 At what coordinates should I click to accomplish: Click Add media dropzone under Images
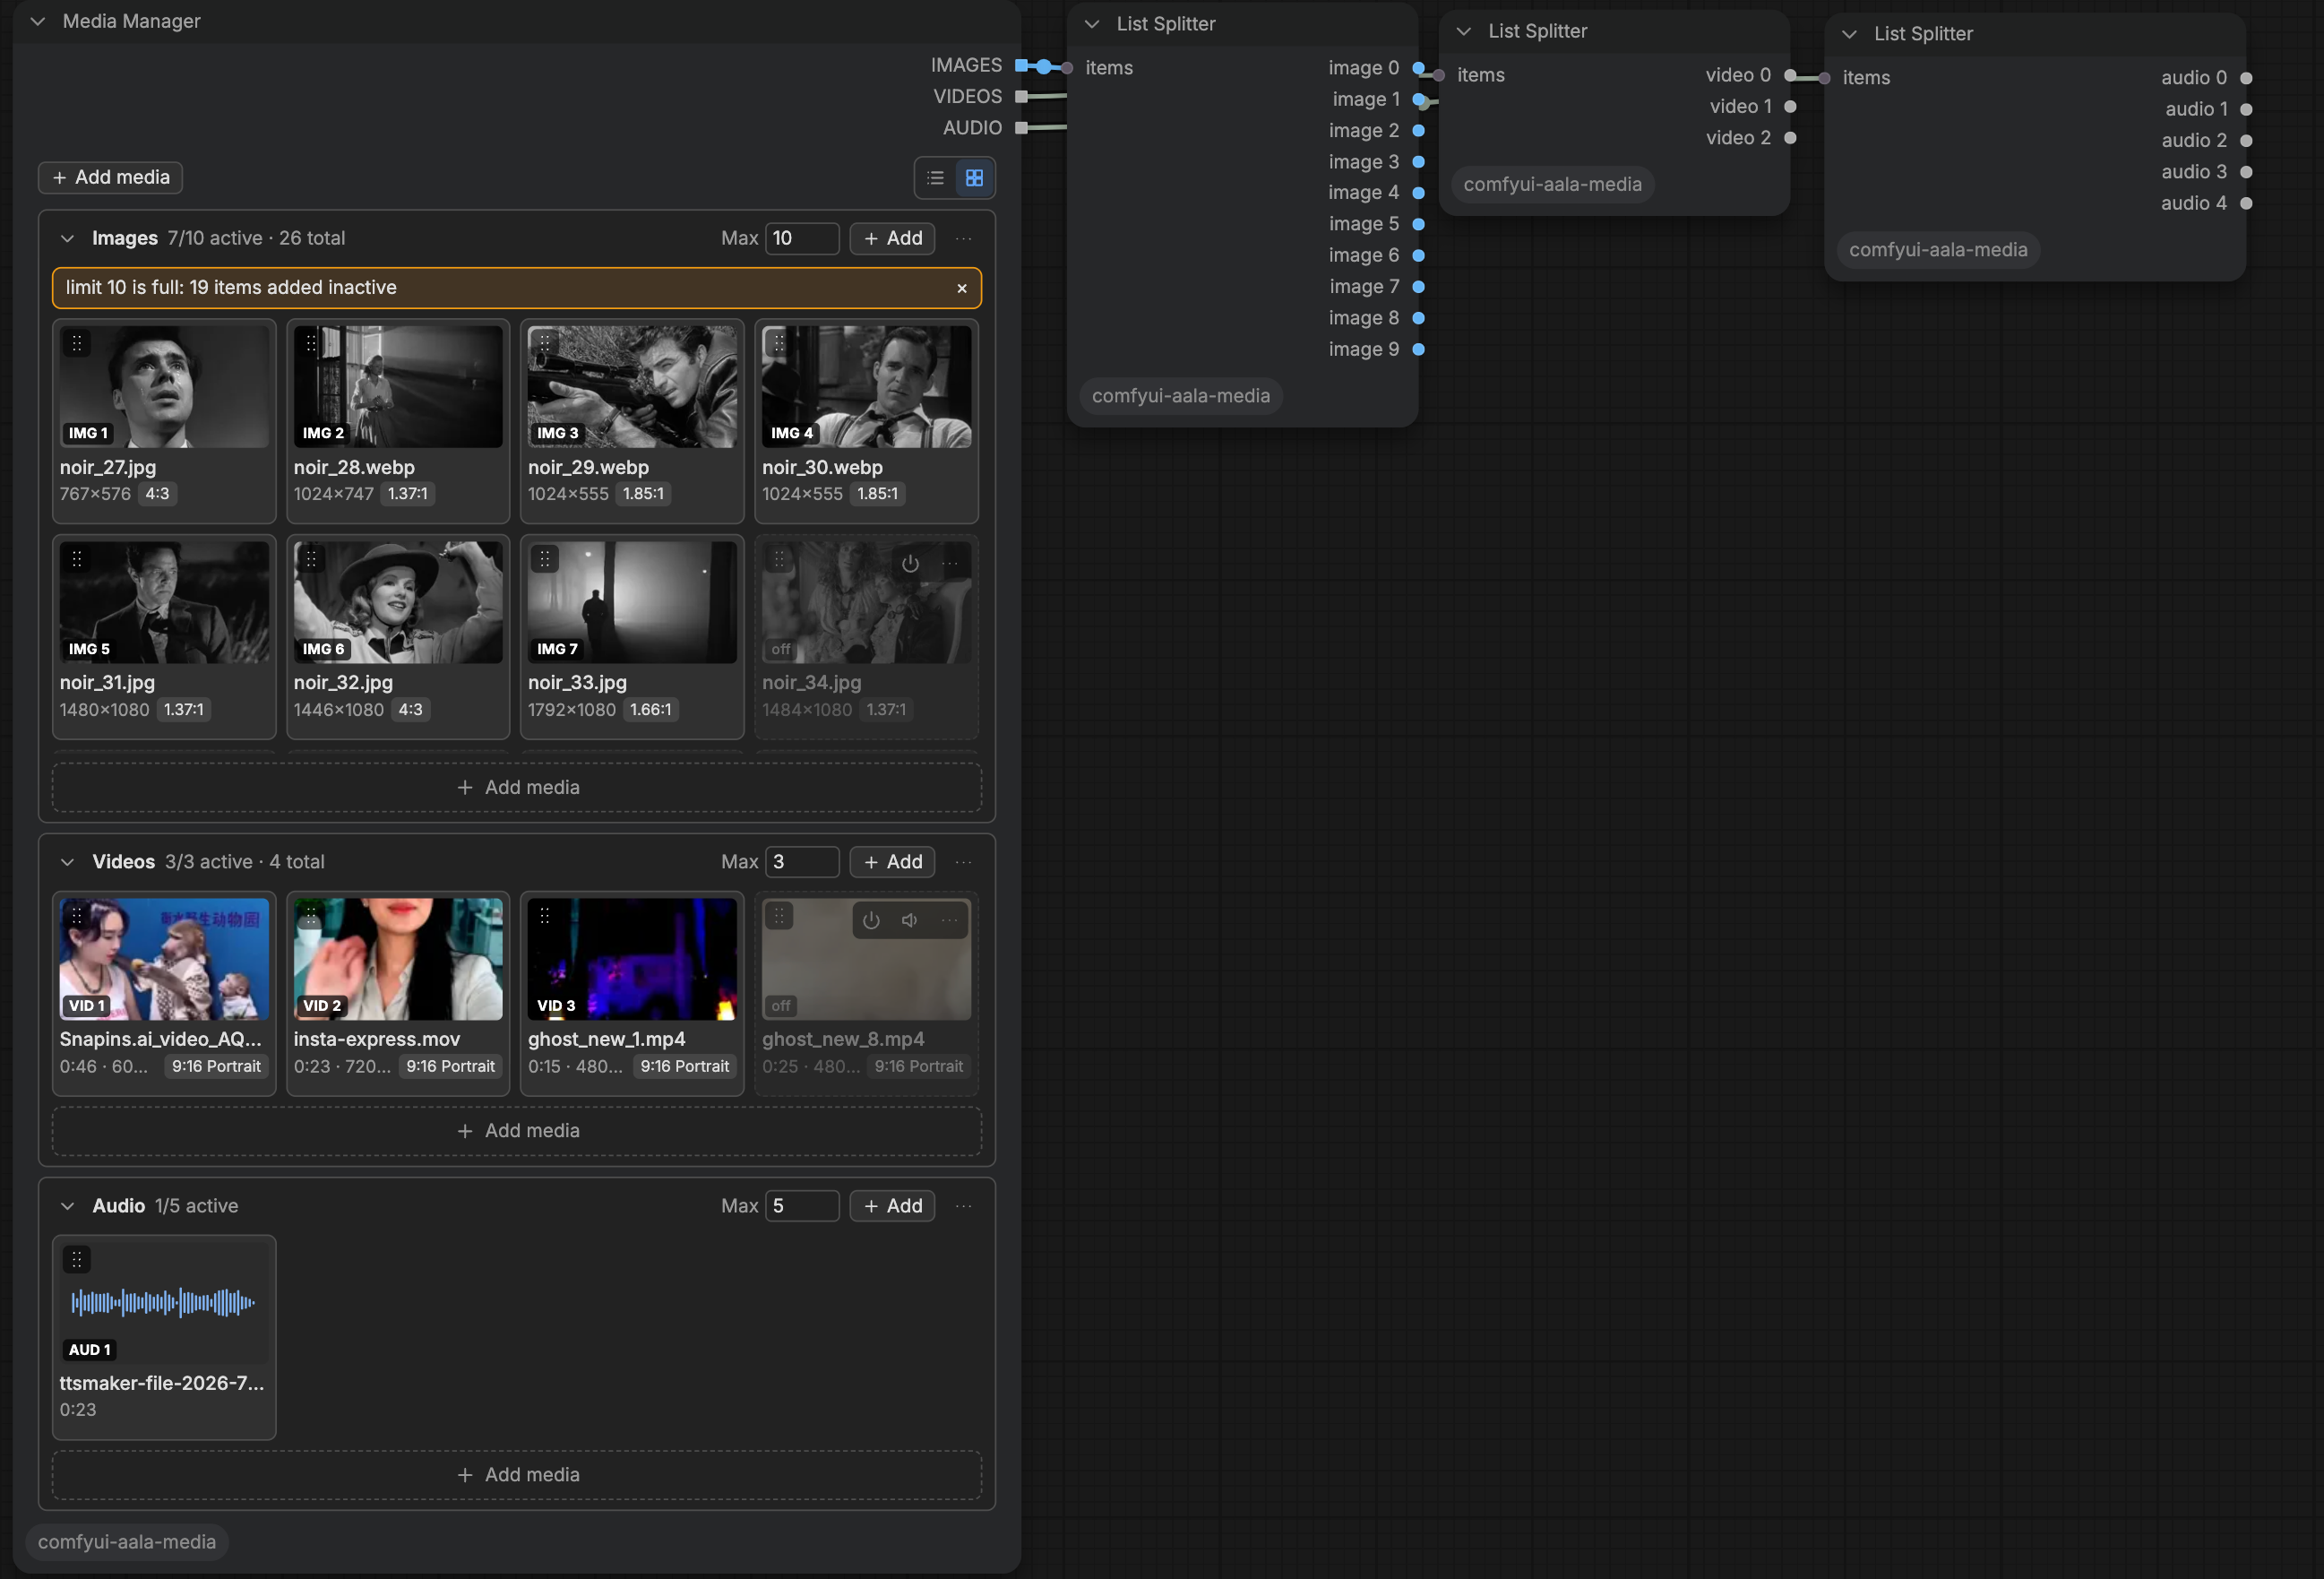[517, 788]
